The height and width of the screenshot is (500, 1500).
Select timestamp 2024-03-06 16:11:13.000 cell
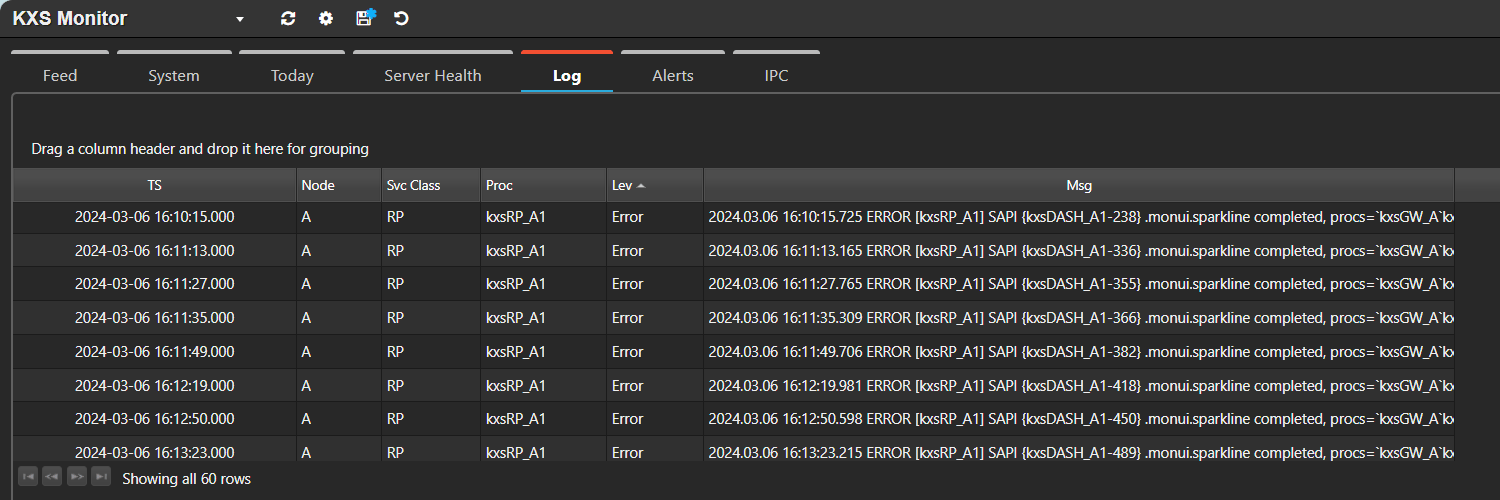154,251
